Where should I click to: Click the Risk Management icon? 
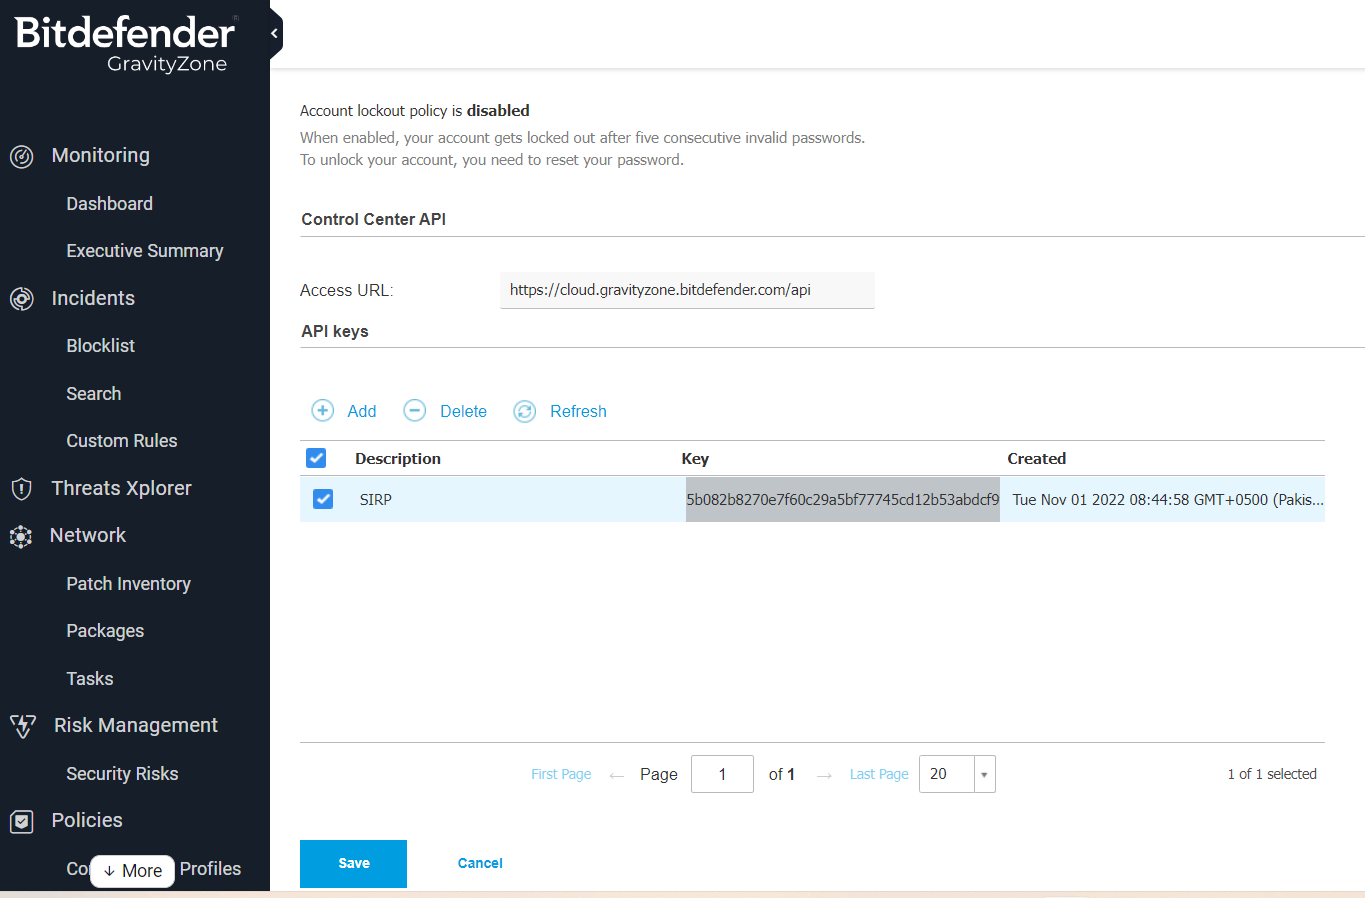coord(23,726)
